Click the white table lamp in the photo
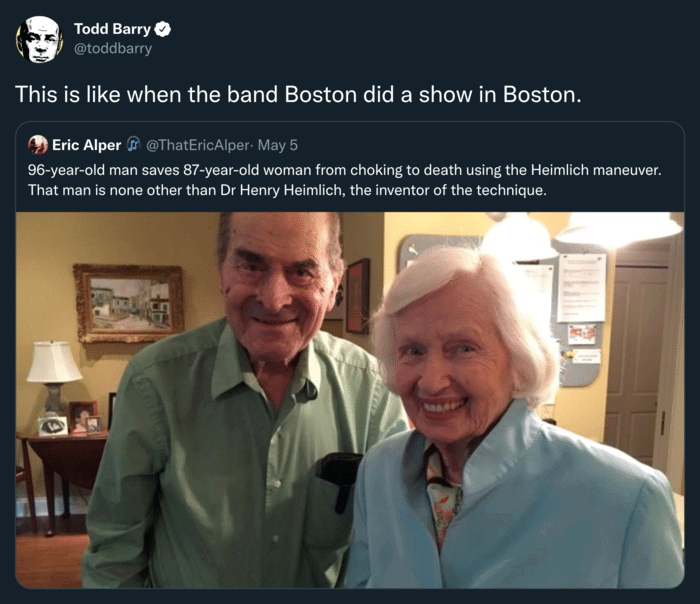The image size is (700, 604). pyautogui.click(x=54, y=379)
